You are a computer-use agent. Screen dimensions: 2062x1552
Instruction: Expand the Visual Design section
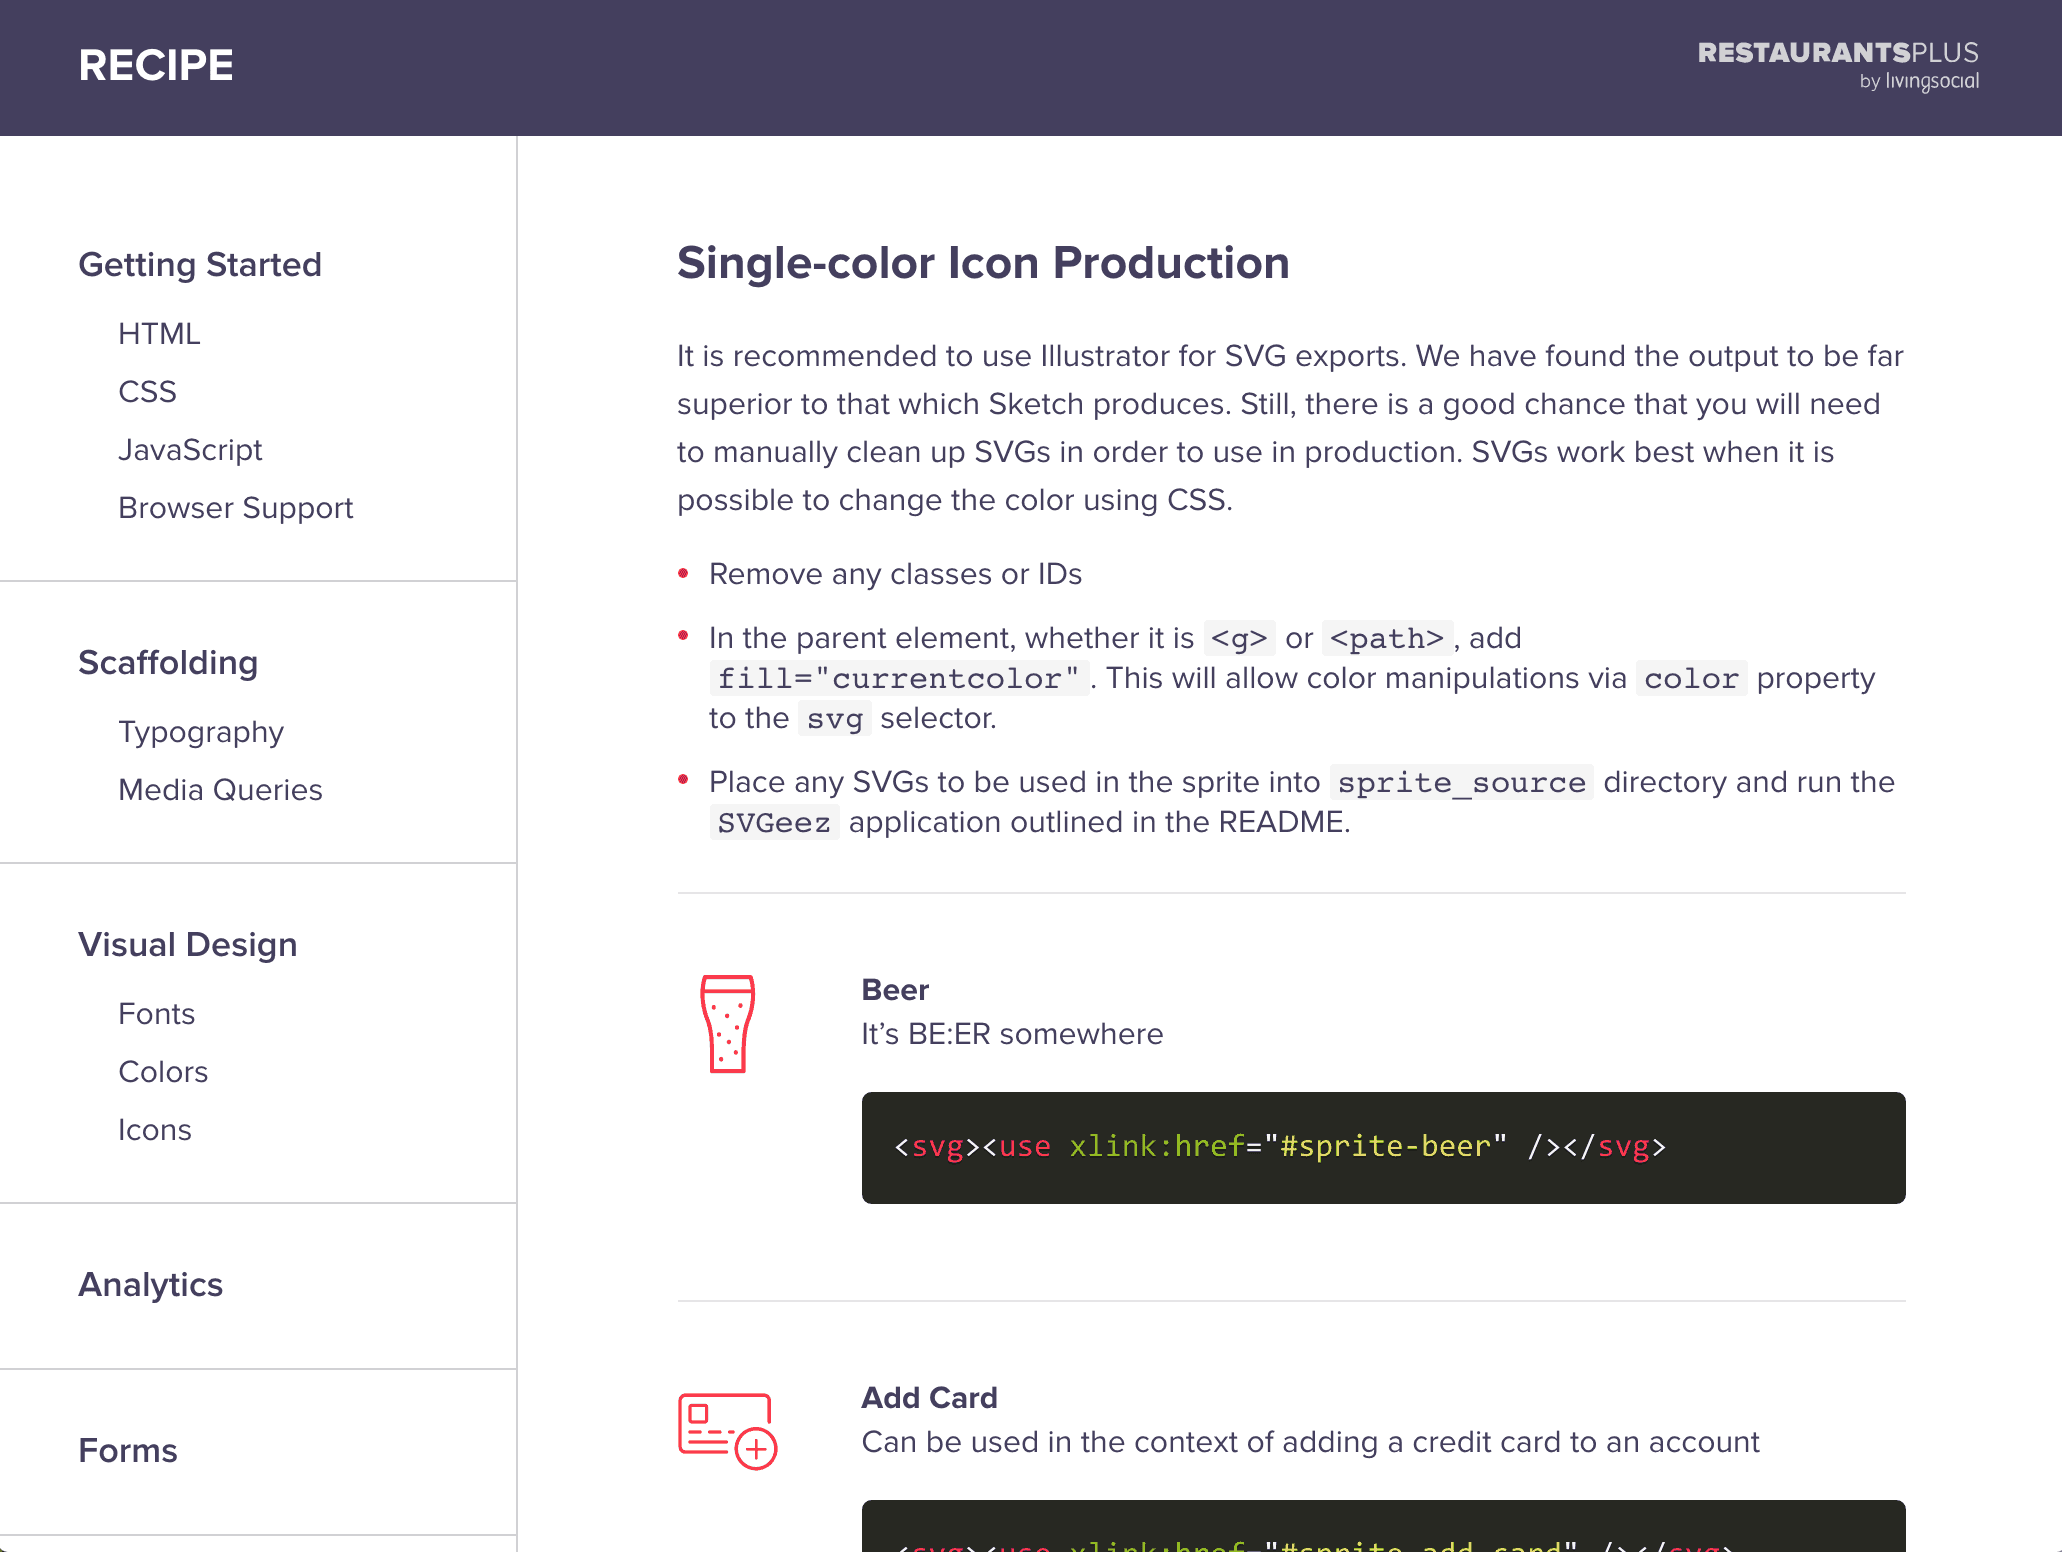point(187,944)
